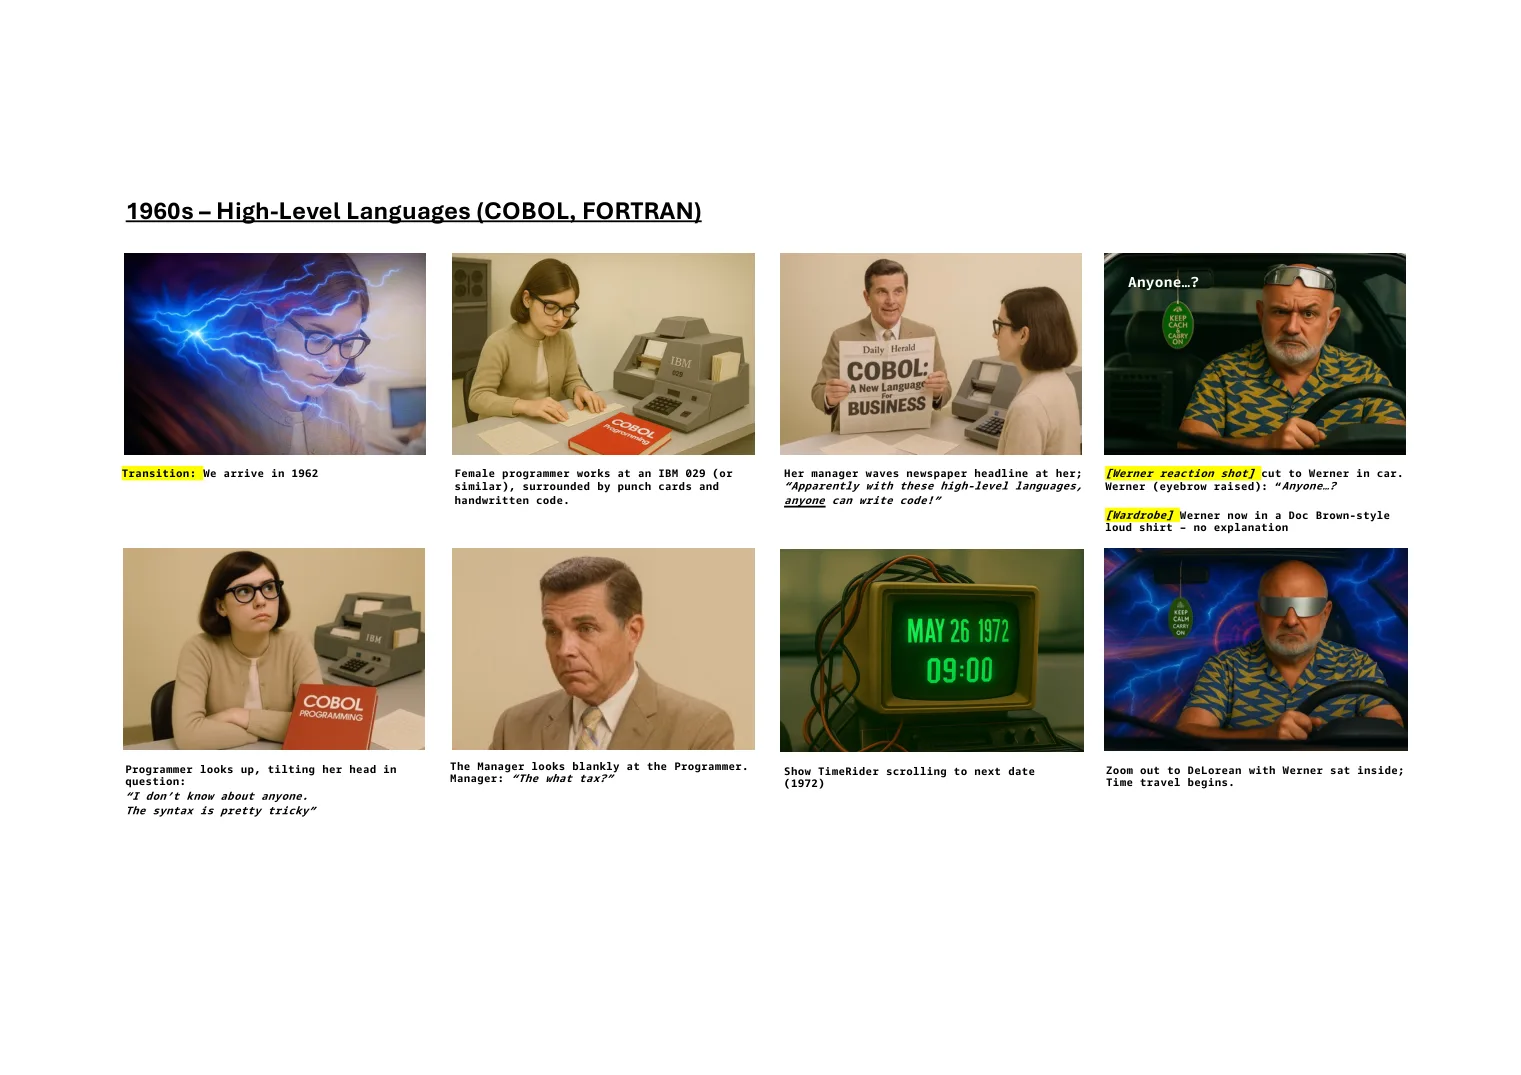Click the 'Programmer looks up, tilting her head' caption

[261, 776]
